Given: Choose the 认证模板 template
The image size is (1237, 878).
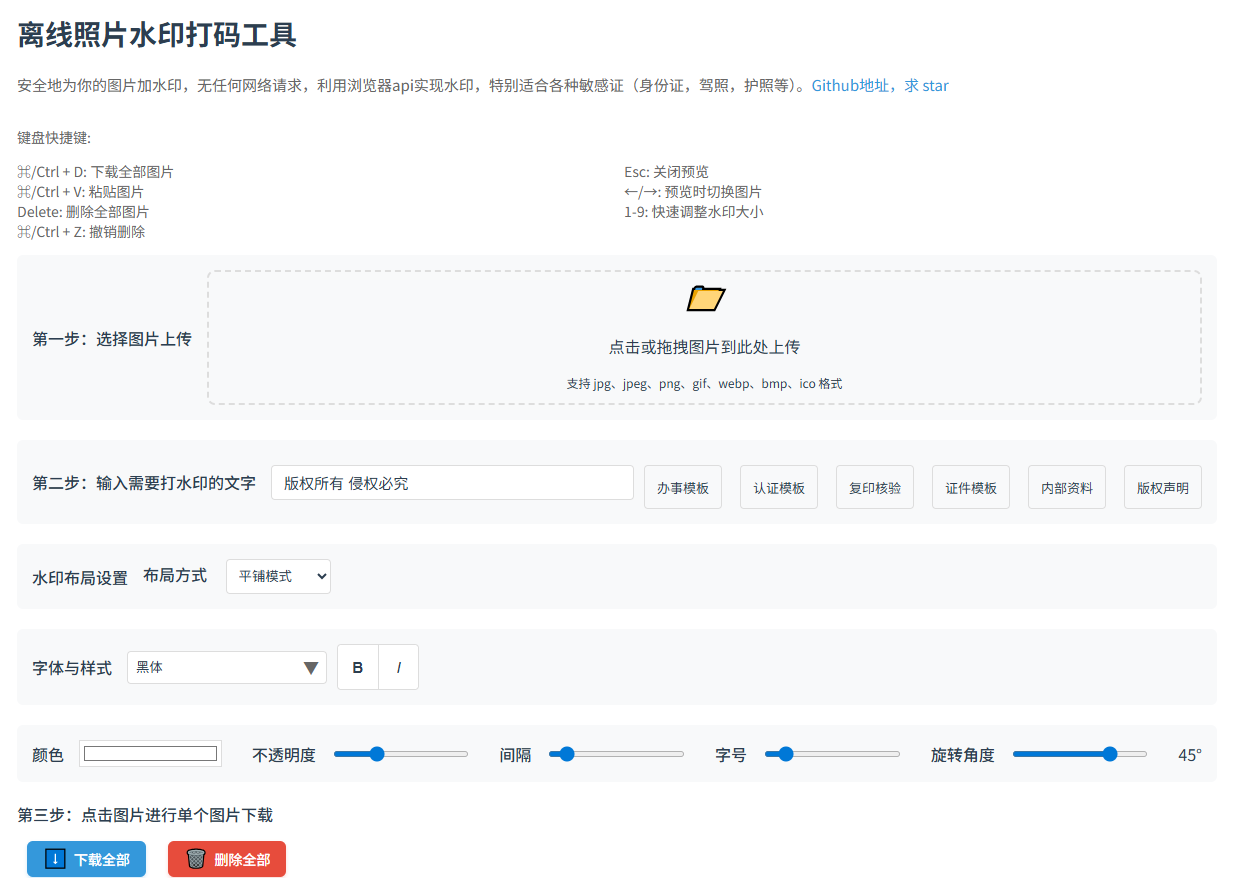Looking at the screenshot, I should coord(779,488).
